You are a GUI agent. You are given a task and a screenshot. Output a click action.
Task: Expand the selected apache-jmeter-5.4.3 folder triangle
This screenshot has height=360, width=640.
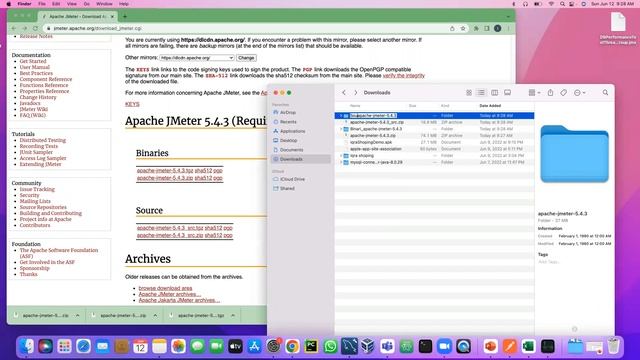point(341,116)
